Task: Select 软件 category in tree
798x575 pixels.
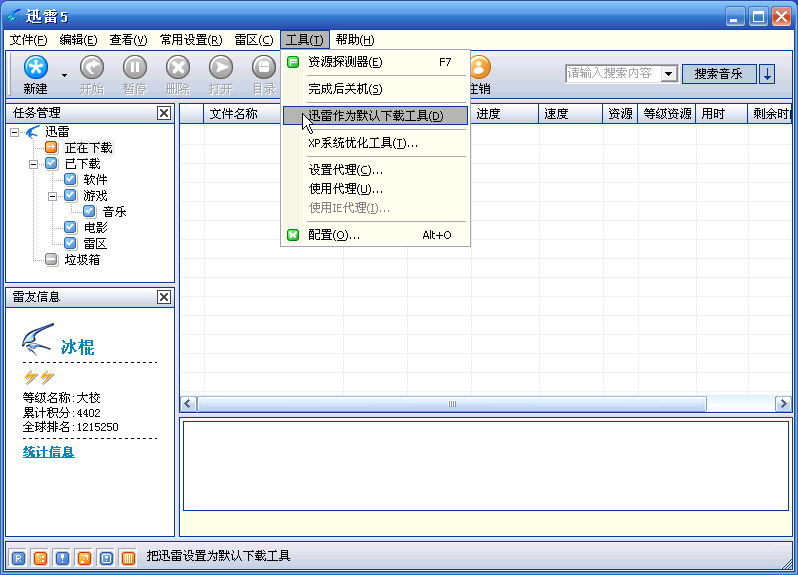Action: point(95,180)
